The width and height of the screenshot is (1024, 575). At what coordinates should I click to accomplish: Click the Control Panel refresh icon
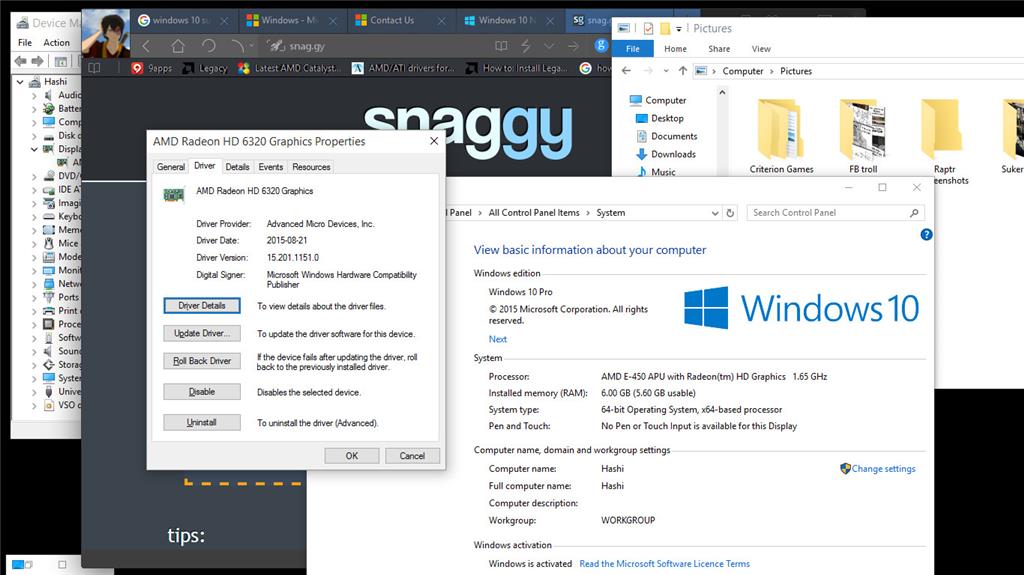[730, 213]
